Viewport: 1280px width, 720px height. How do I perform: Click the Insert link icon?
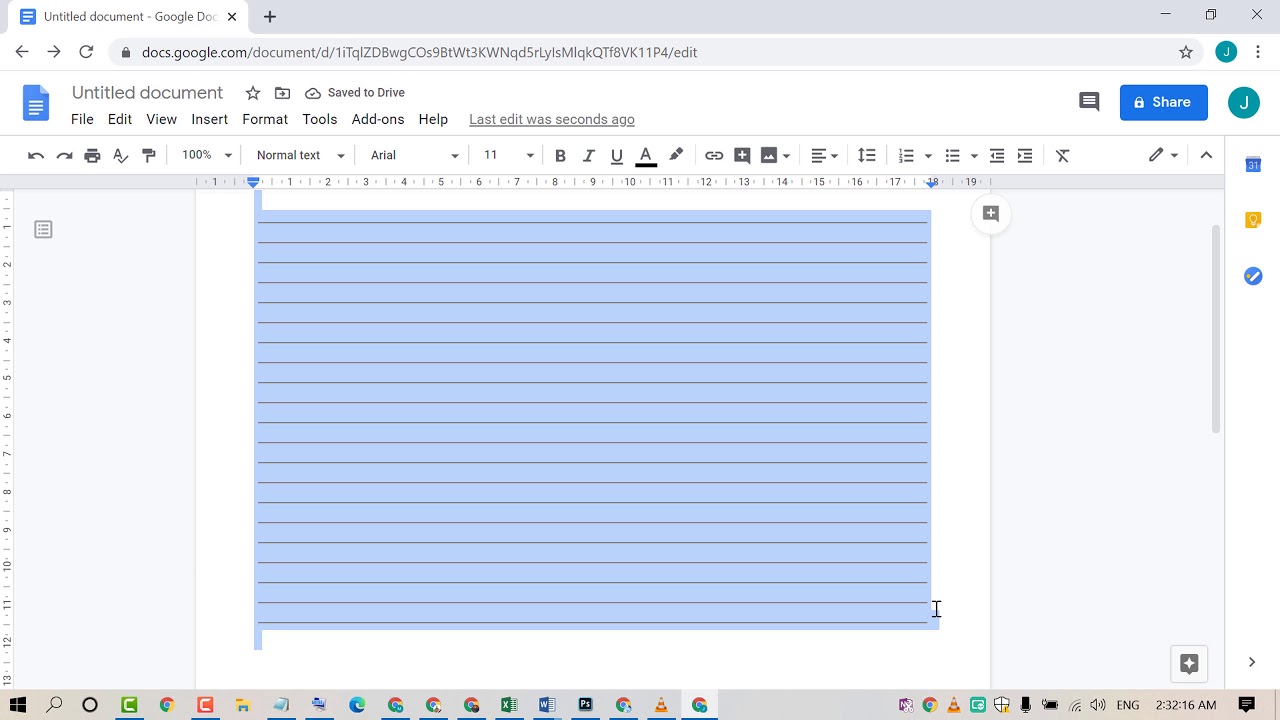tap(714, 155)
